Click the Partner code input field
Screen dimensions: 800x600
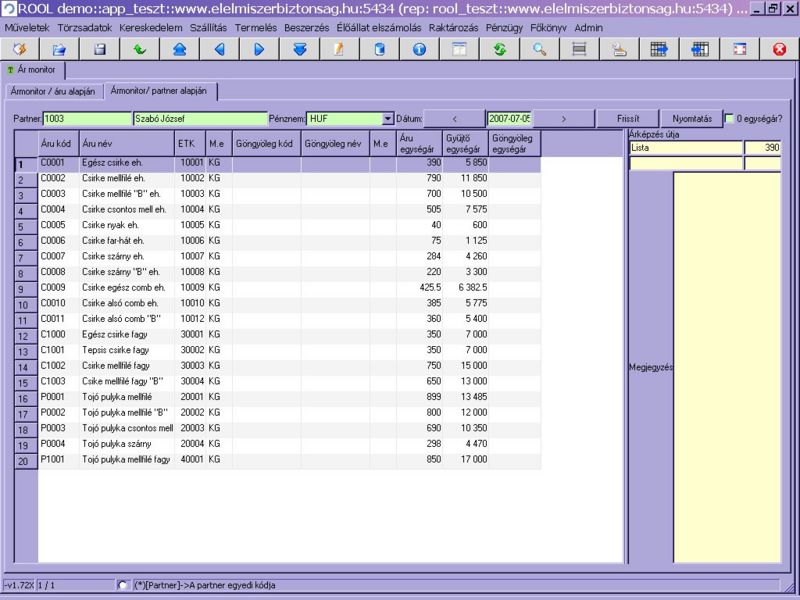88,118
